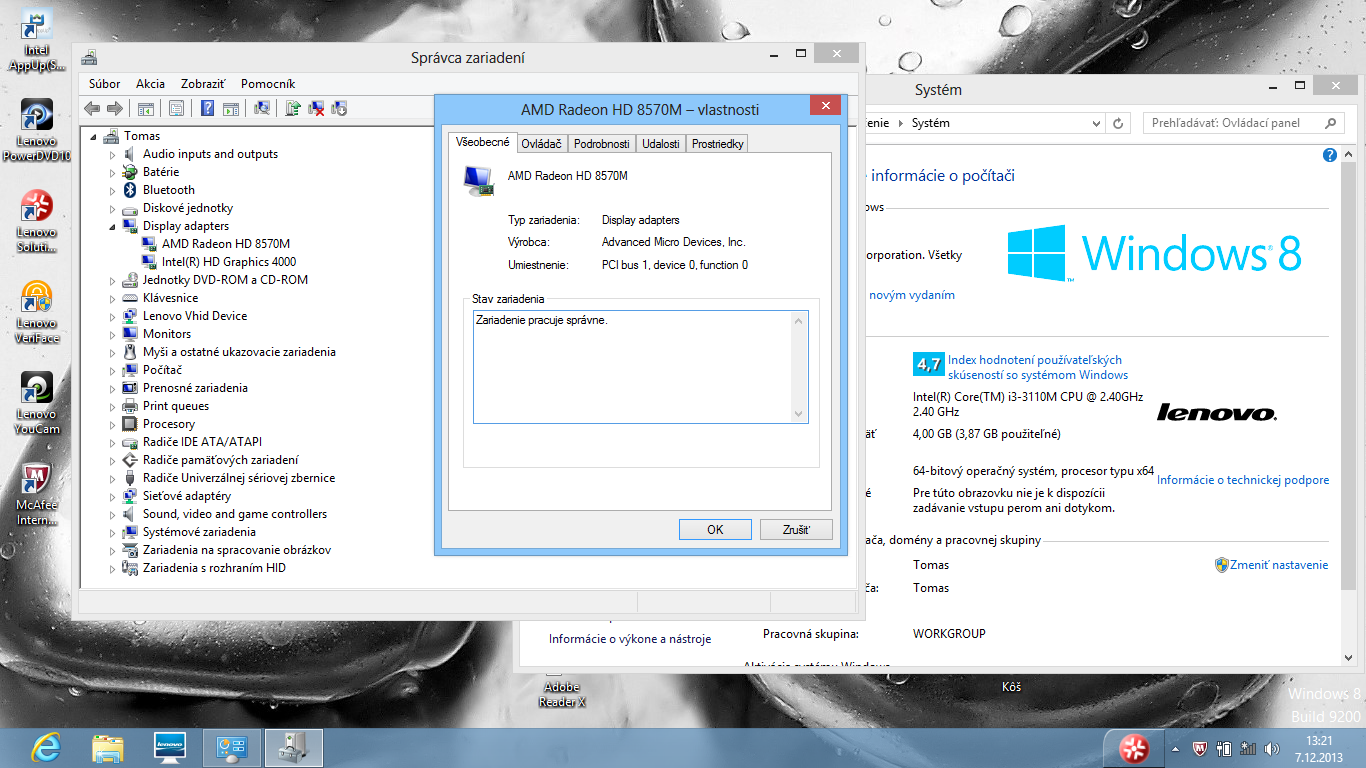Click the Intel AppUp desktop shortcut

[x=37, y=40]
